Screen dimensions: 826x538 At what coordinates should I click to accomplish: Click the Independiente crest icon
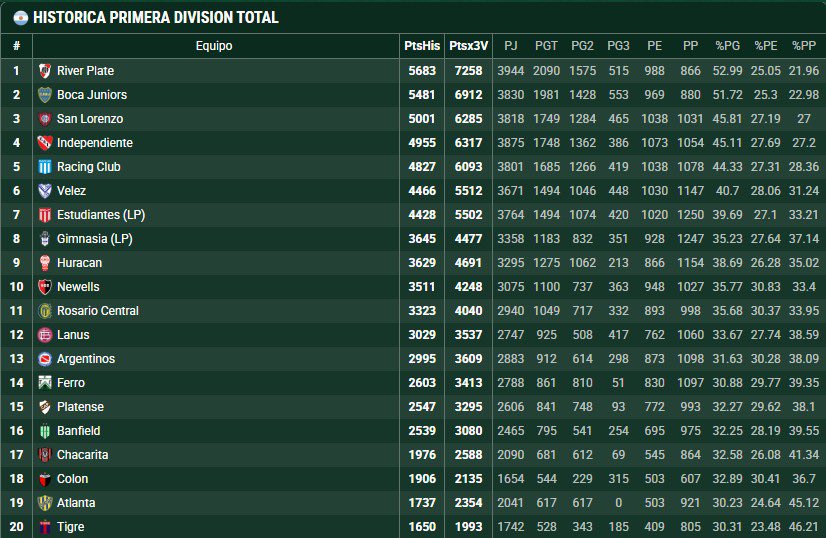[x=45, y=143]
